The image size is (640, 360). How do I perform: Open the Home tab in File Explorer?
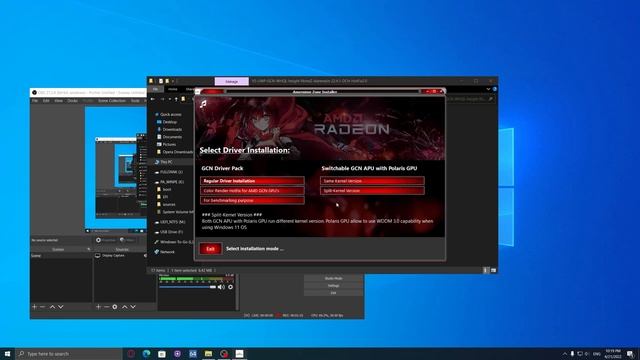[173, 89]
